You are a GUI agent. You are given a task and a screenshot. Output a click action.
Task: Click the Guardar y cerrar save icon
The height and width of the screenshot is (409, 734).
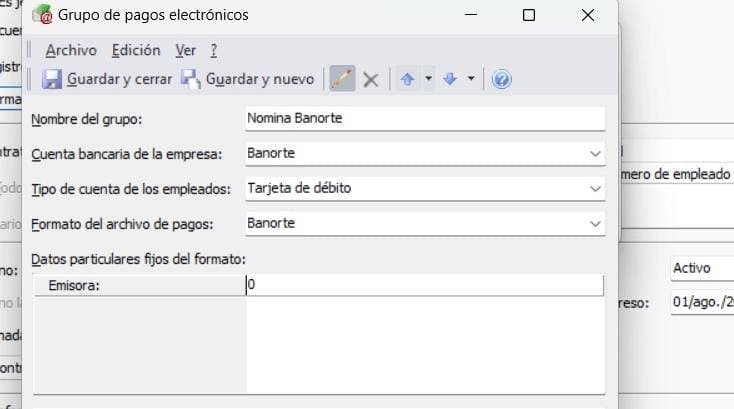coord(53,79)
